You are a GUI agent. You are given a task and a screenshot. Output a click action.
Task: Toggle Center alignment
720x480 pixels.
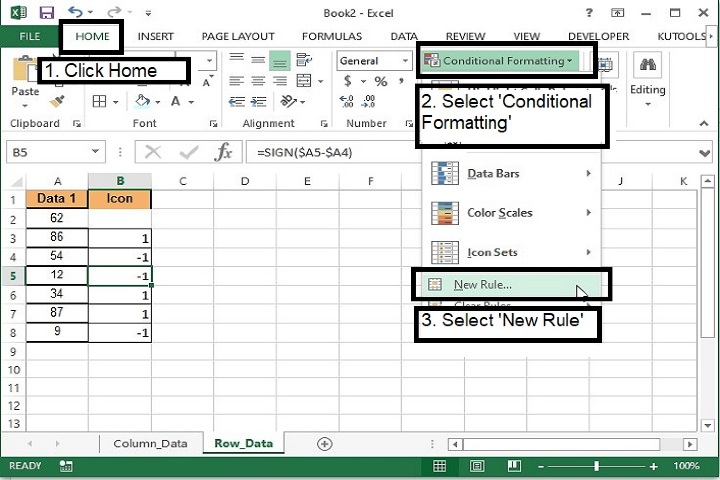tap(259, 81)
